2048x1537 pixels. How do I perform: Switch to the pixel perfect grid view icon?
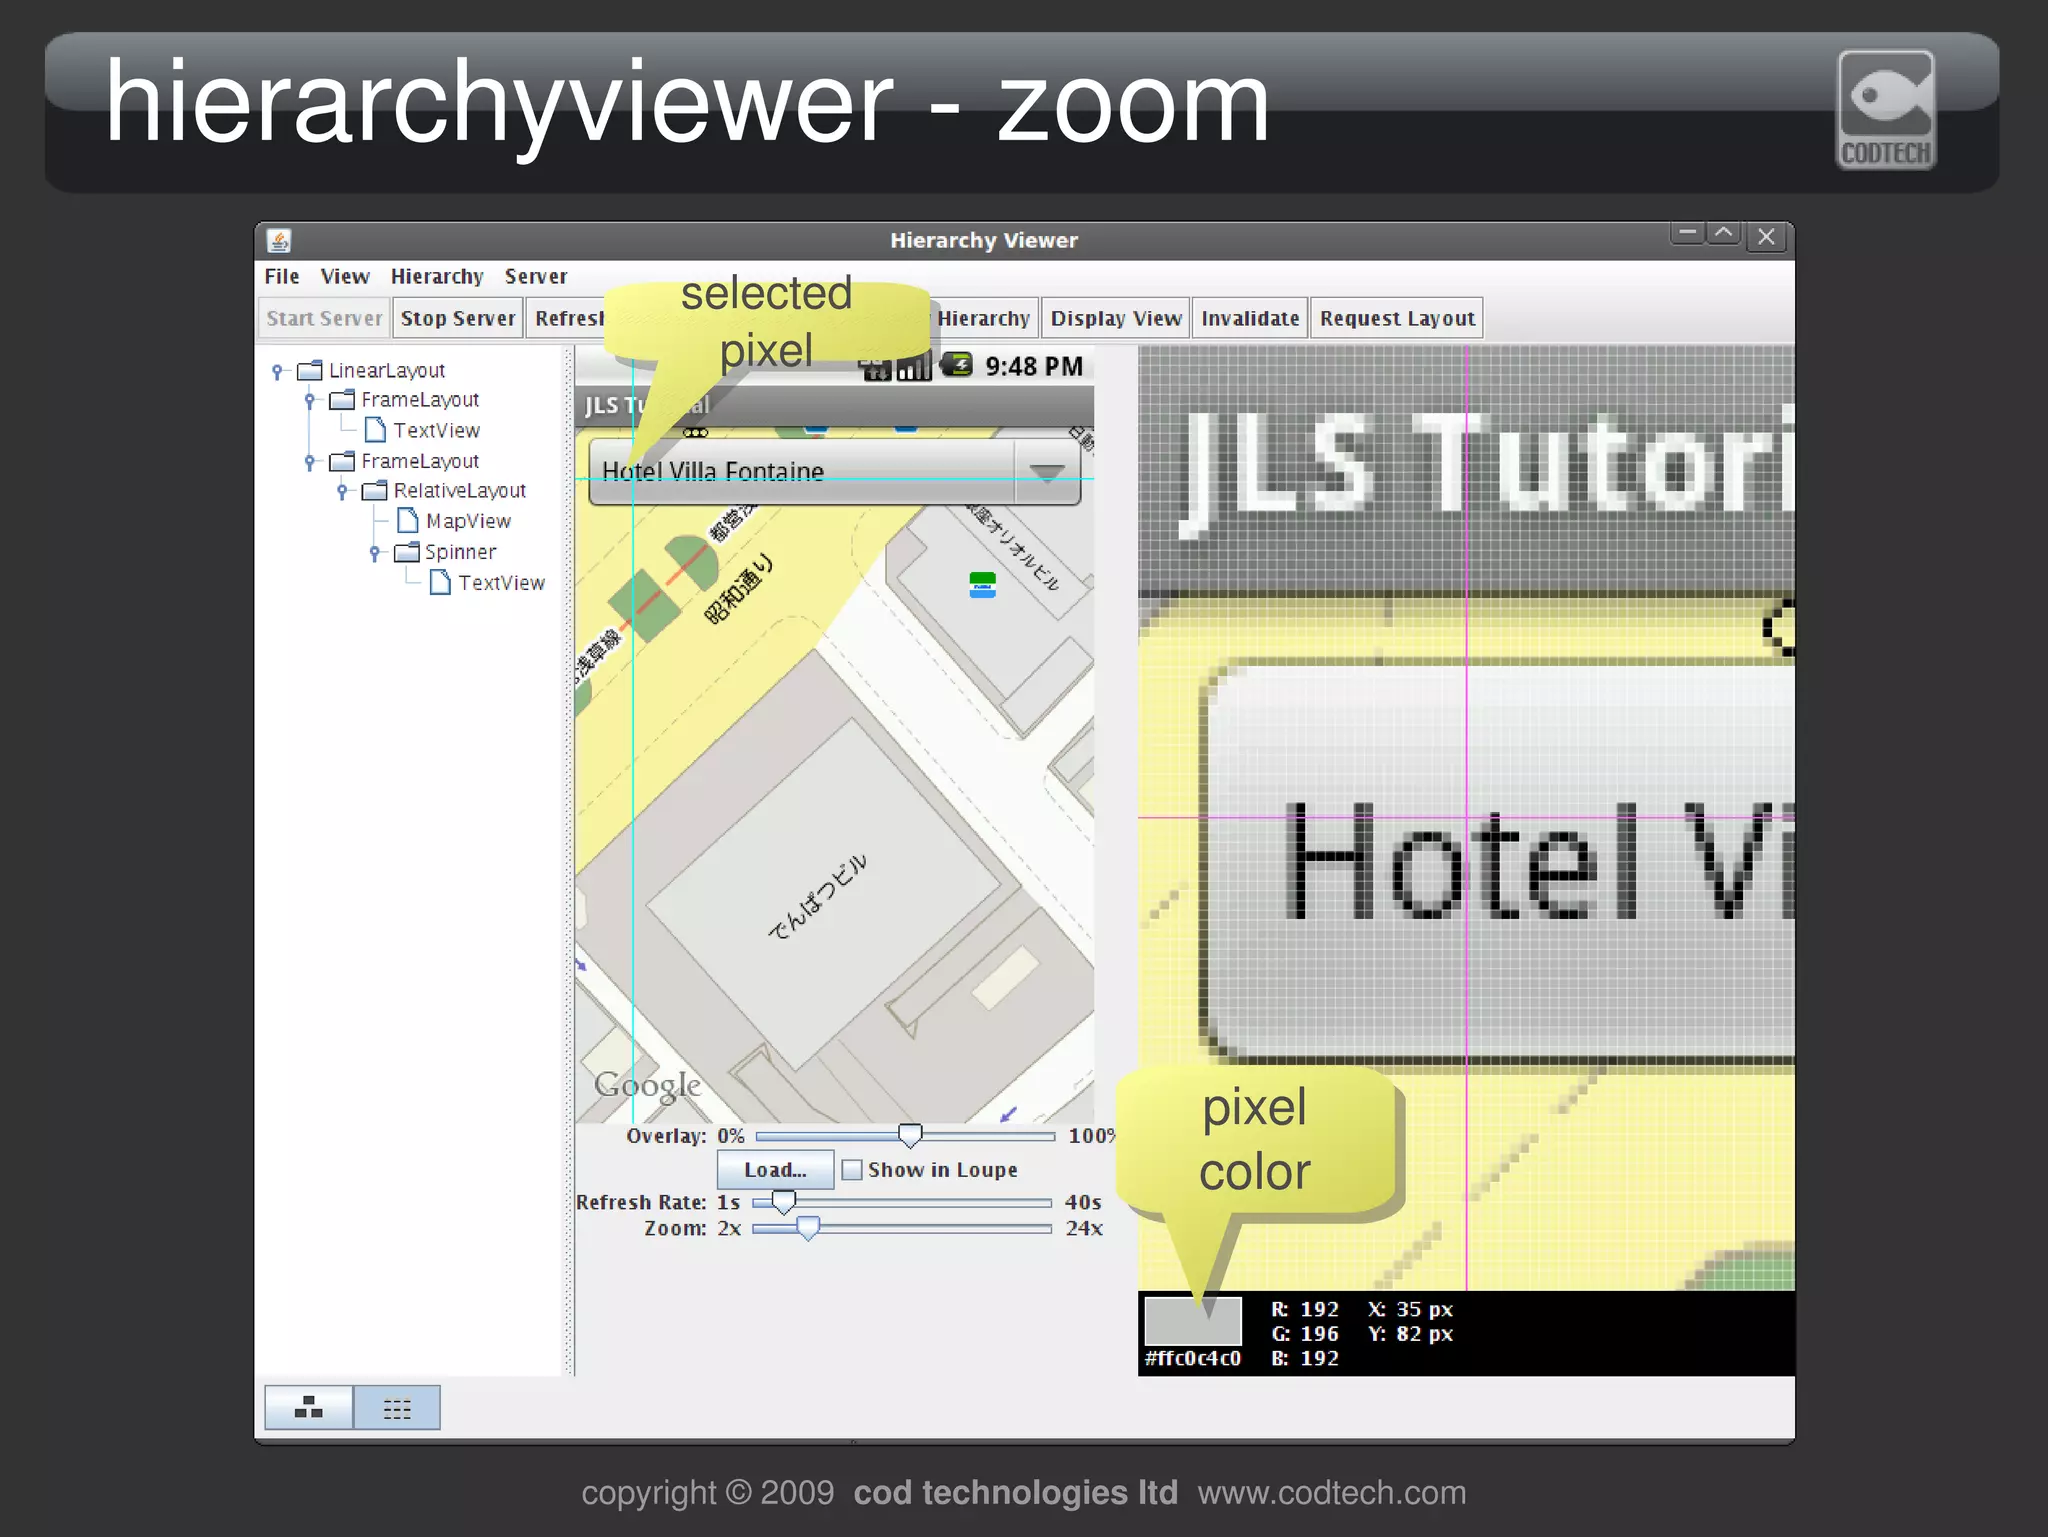397,1408
